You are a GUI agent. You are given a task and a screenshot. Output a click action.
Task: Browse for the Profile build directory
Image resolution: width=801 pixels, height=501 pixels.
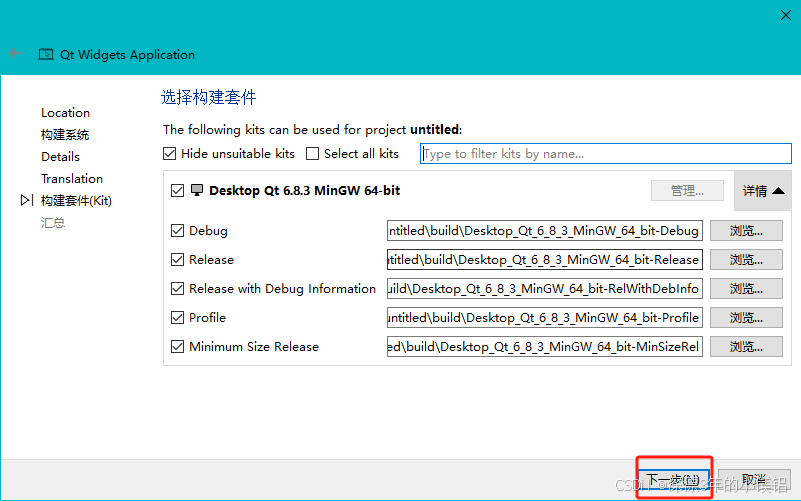click(746, 318)
